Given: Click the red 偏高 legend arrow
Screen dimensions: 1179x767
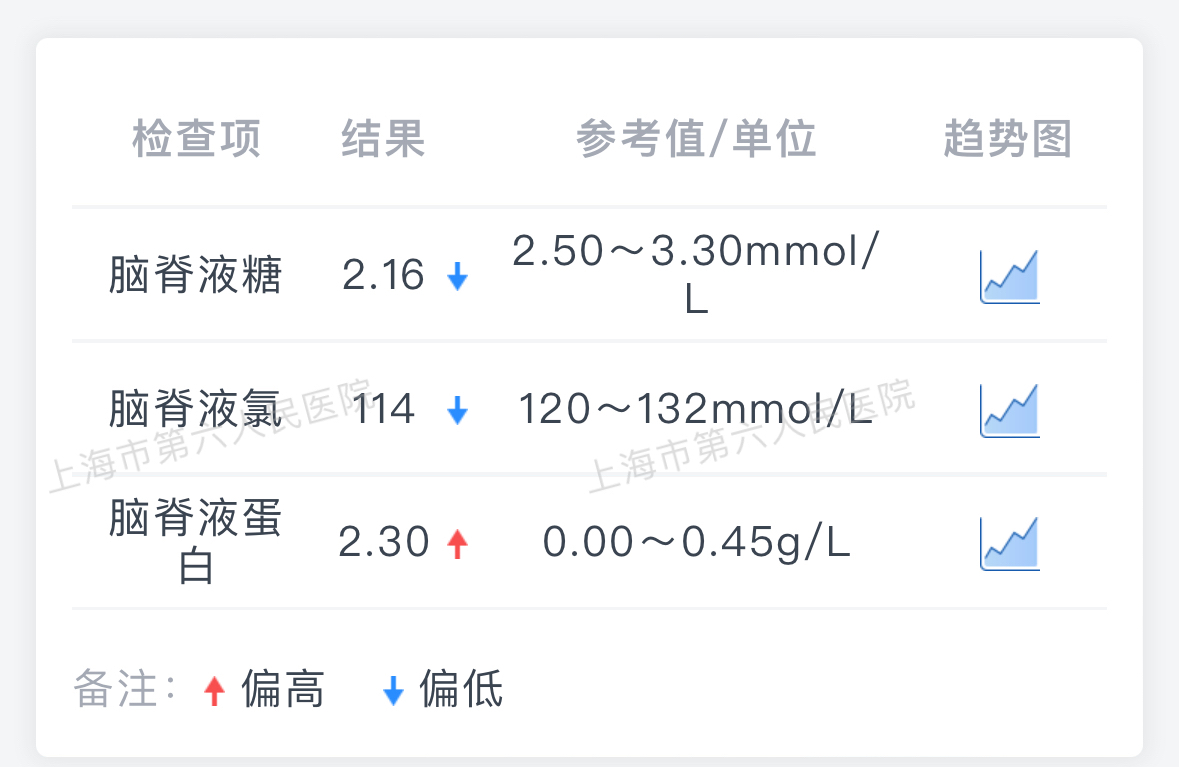Looking at the screenshot, I should coord(214,690).
